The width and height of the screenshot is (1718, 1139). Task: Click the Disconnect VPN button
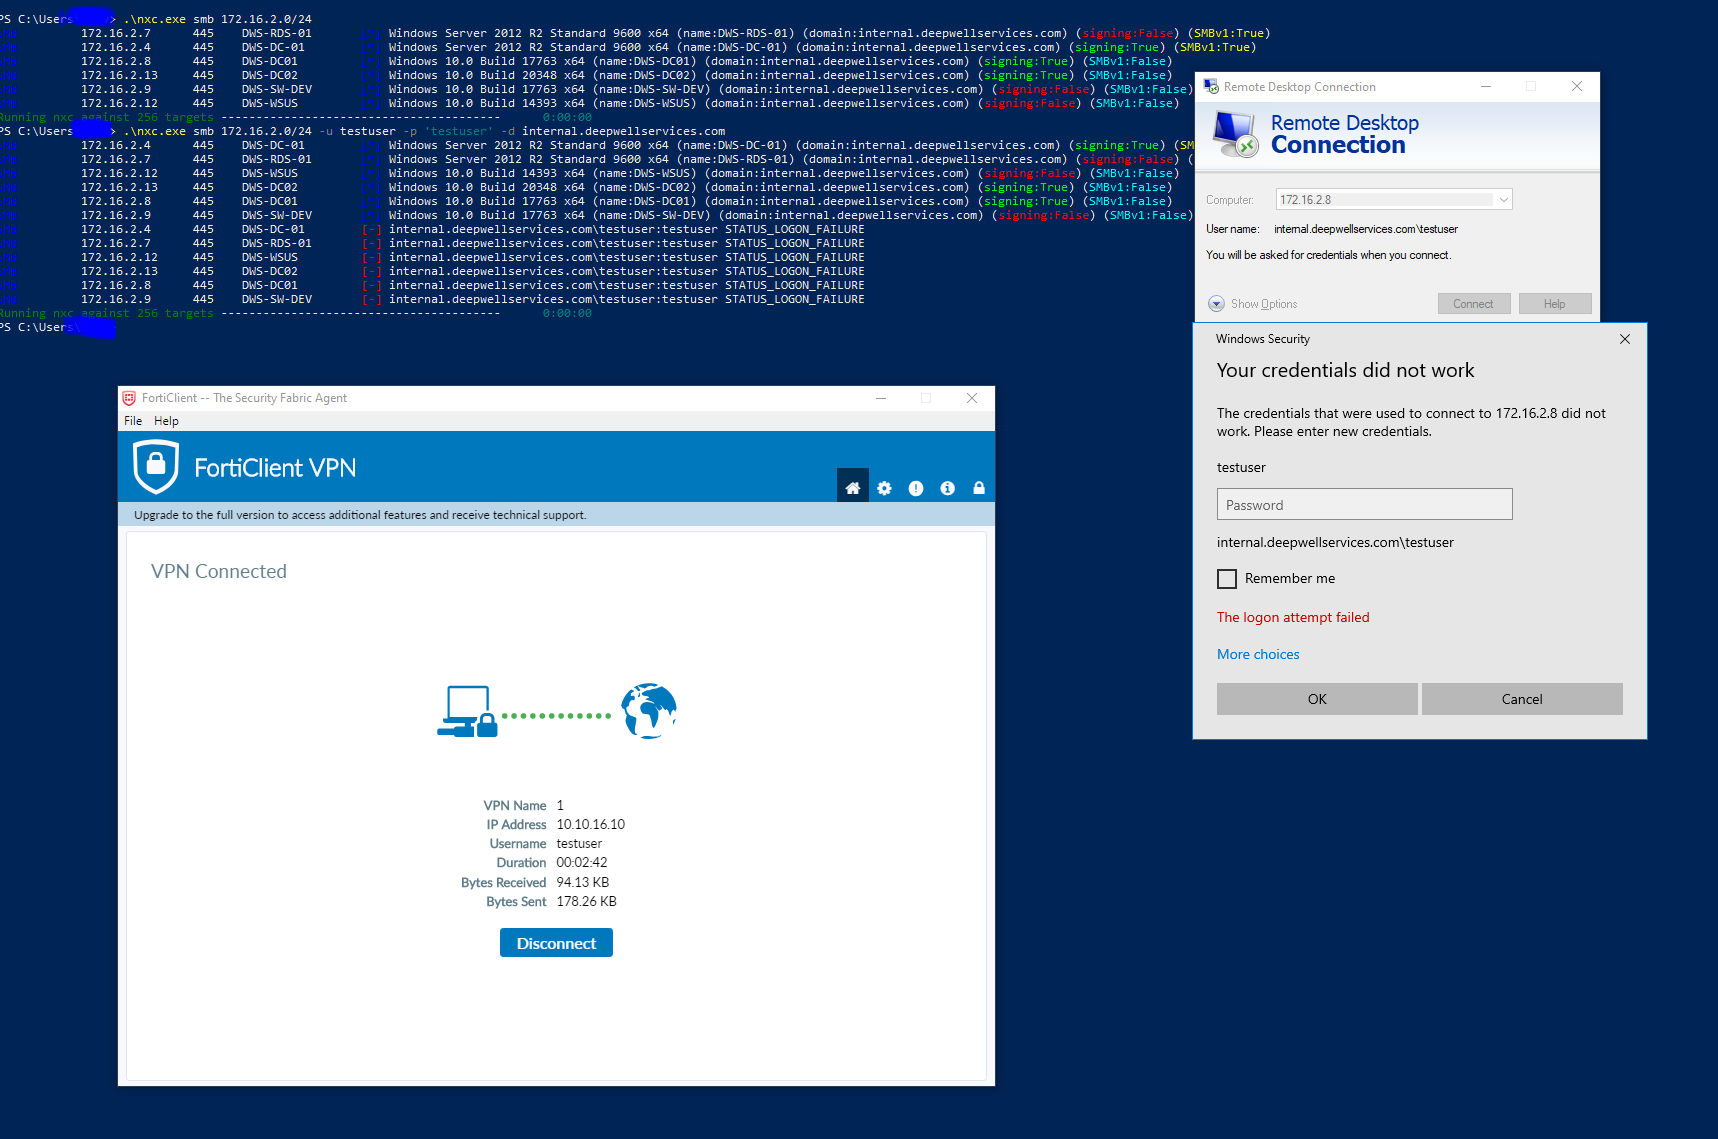pyautogui.click(x=556, y=943)
